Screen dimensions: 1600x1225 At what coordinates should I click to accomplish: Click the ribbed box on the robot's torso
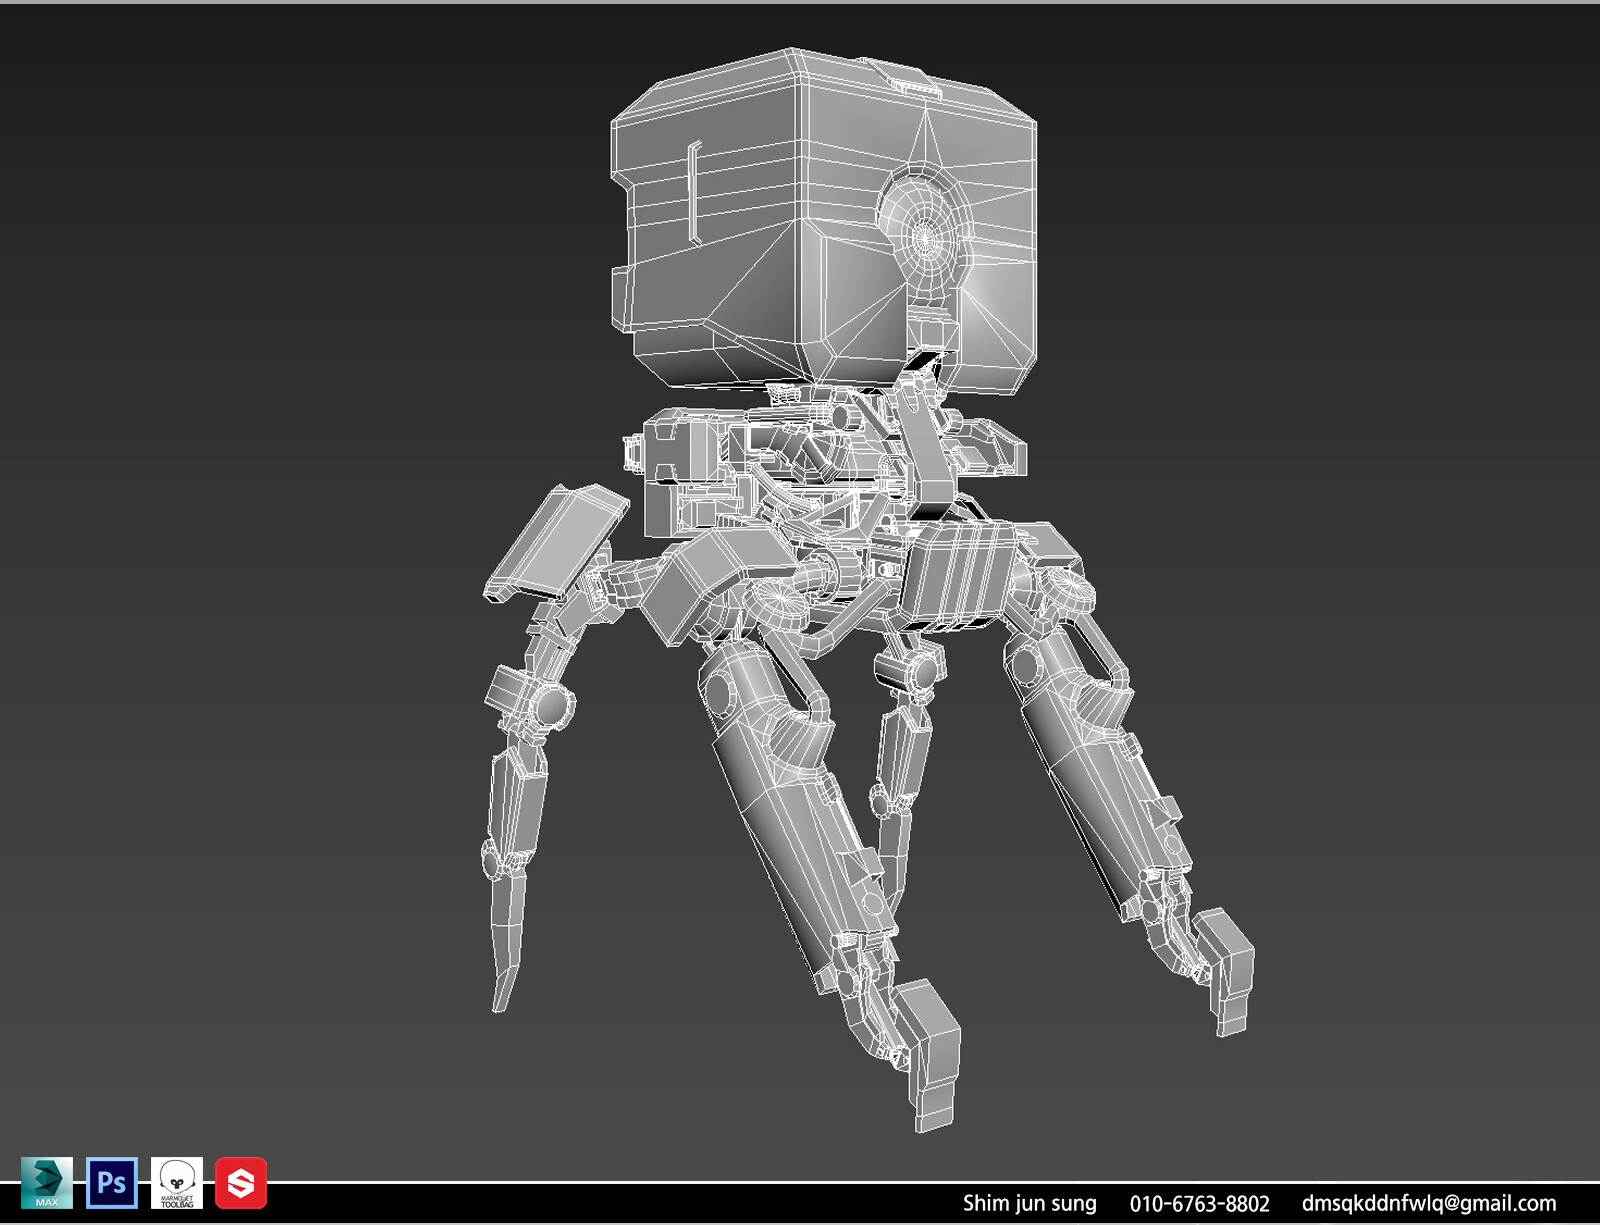[x=960, y=565]
